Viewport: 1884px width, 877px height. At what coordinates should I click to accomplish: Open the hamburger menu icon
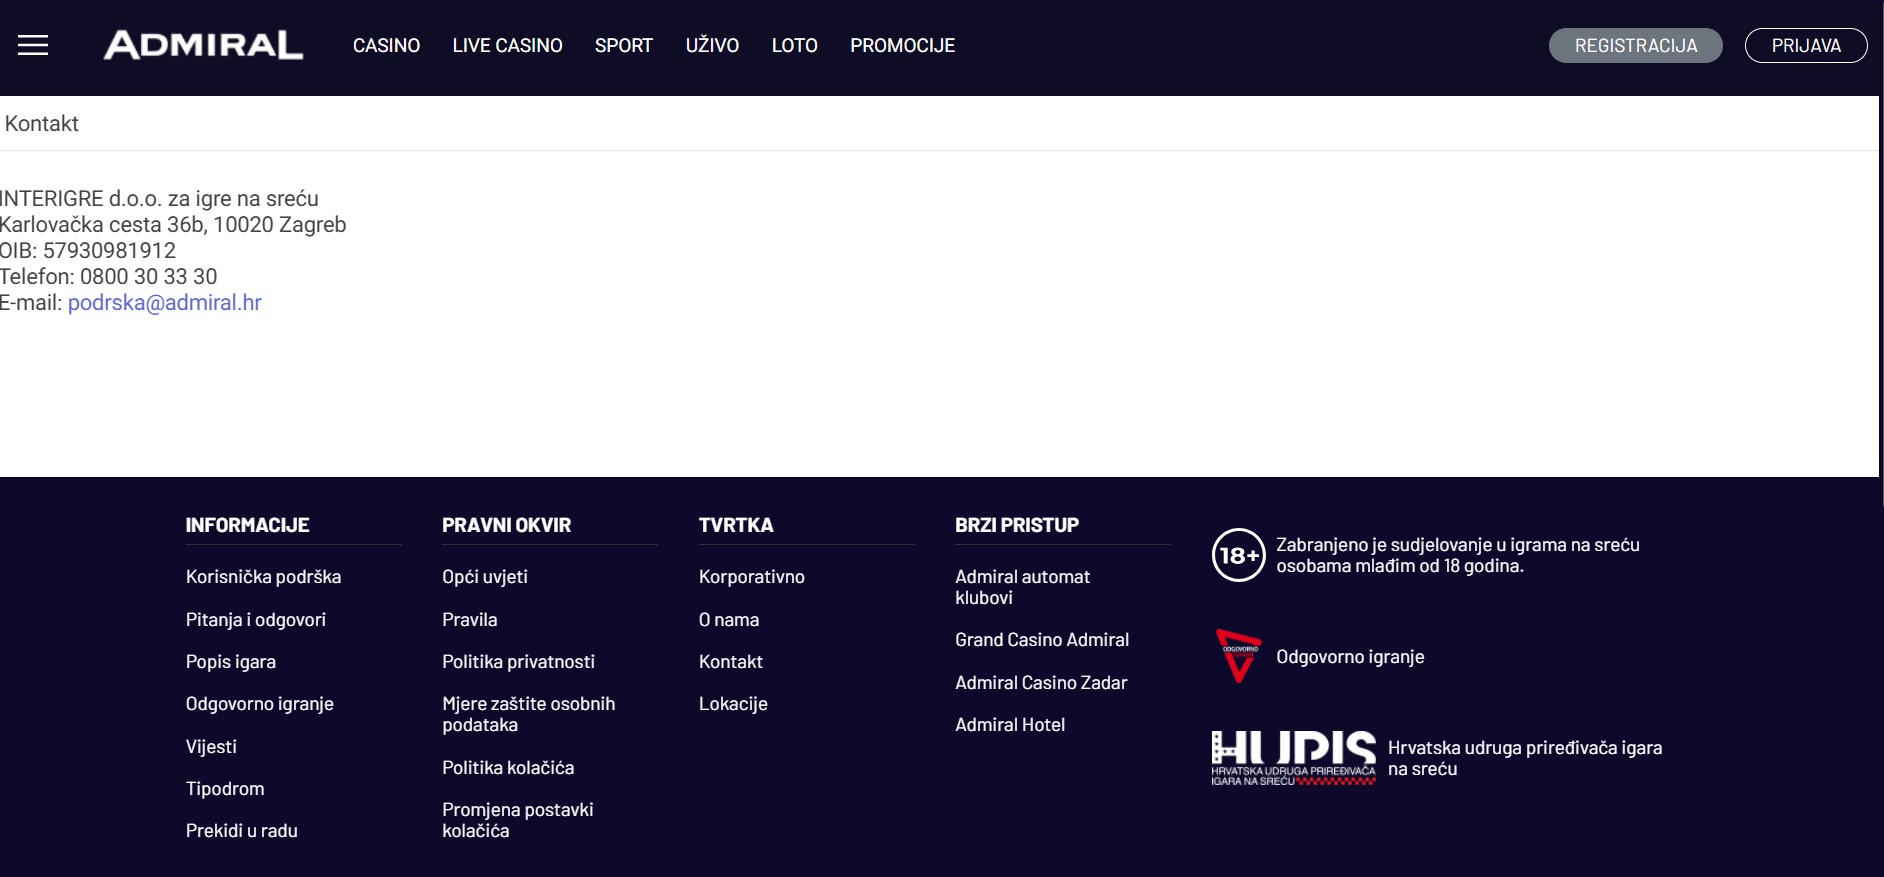[33, 45]
